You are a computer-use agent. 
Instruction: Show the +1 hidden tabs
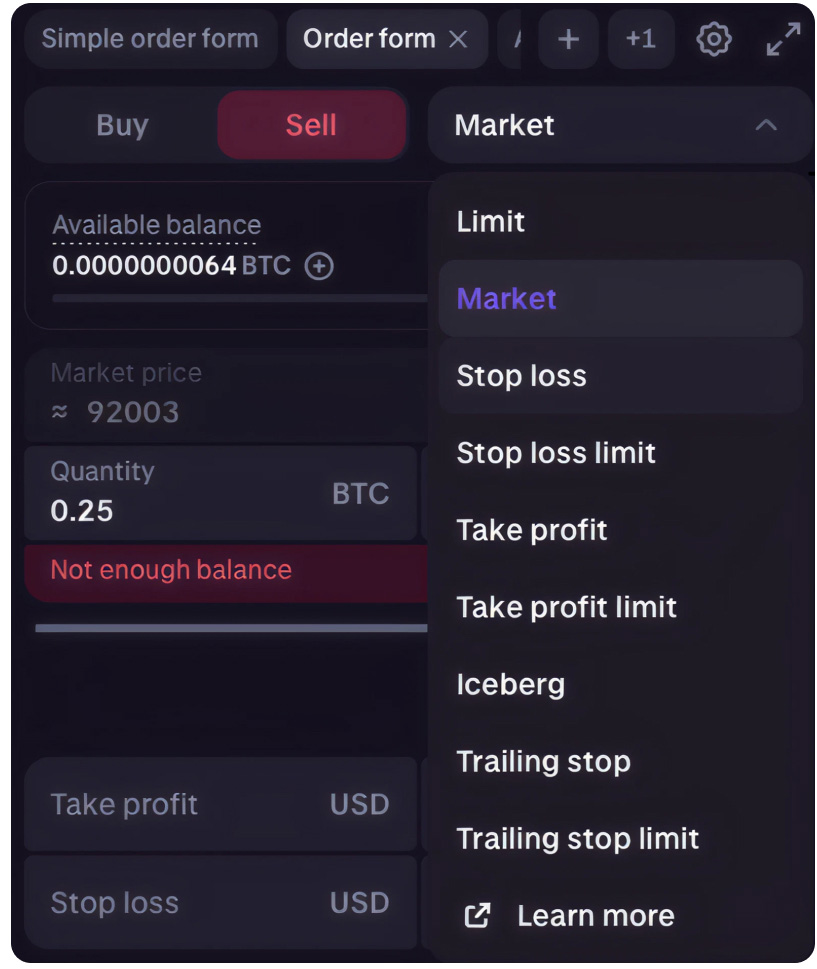[x=640, y=40]
